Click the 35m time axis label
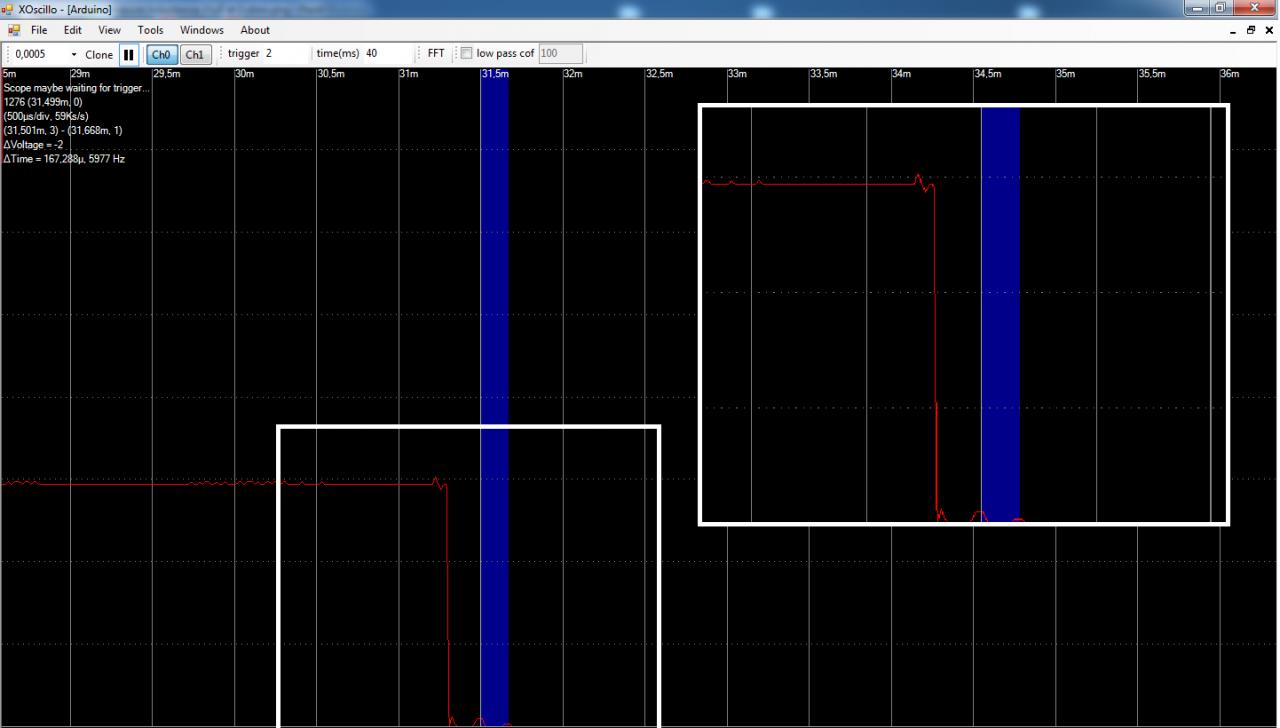Screen dimensions: 1280x728 tap(1065, 74)
